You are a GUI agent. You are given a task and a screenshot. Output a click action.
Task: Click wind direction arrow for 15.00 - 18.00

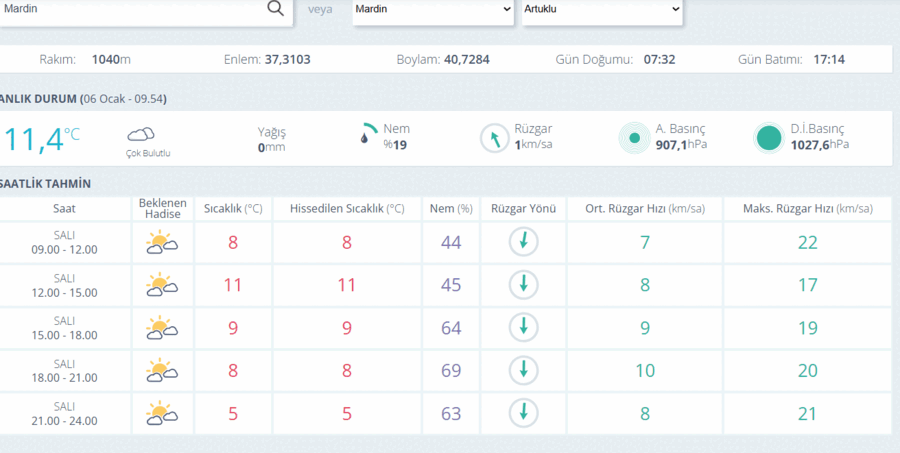(x=523, y=327)
